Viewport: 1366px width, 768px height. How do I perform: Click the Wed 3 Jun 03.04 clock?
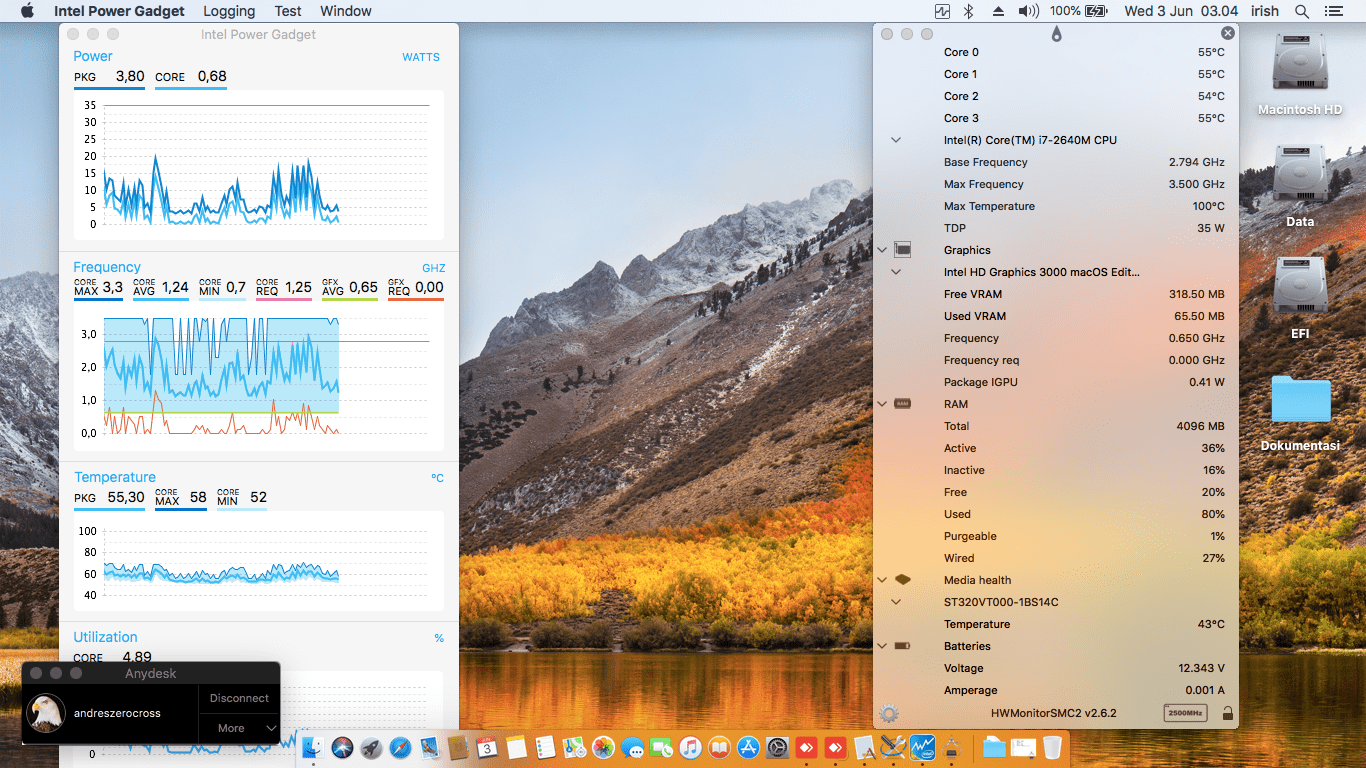[1181, 11]
